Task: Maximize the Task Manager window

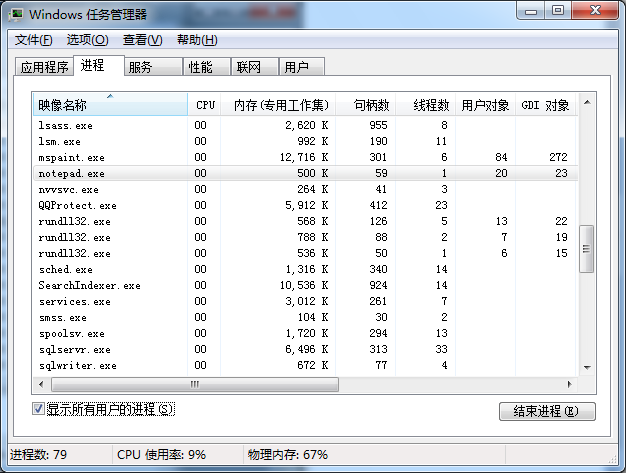Action: coord(558,11)
